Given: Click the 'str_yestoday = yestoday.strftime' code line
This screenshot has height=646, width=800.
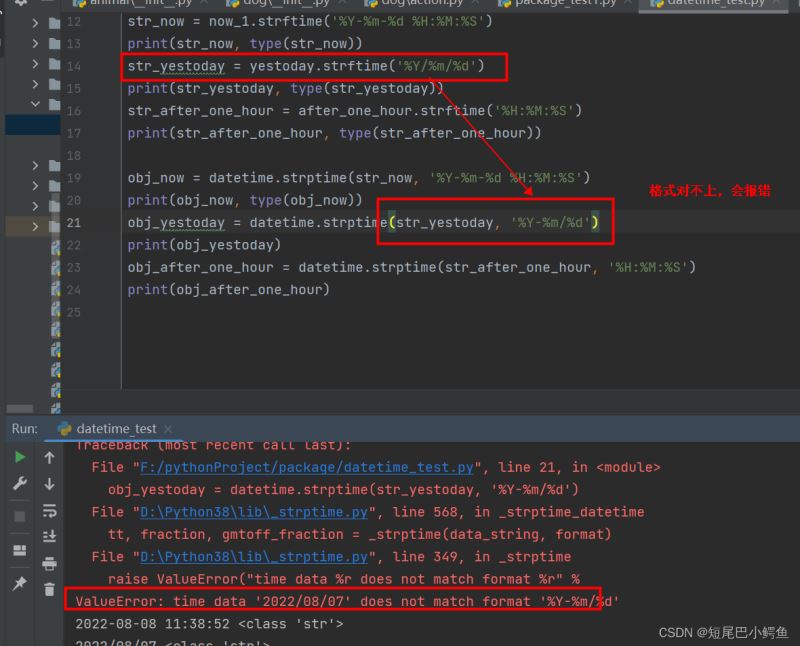Looking at the screenshot, I should coord(306,66).
